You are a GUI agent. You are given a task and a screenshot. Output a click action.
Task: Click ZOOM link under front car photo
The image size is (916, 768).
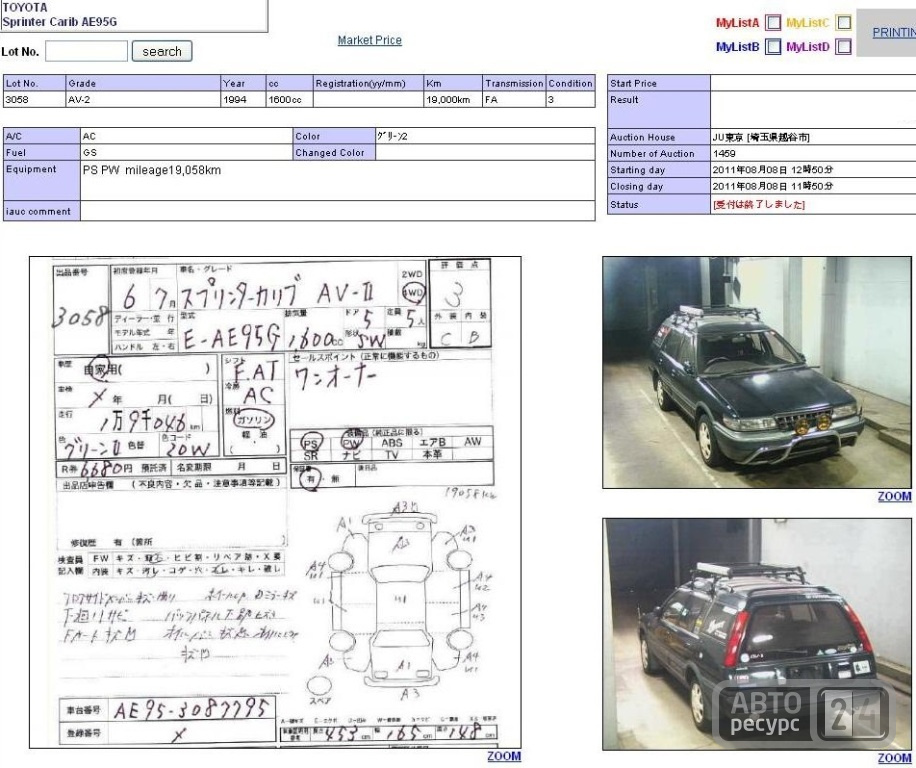[x=894, y=496]
